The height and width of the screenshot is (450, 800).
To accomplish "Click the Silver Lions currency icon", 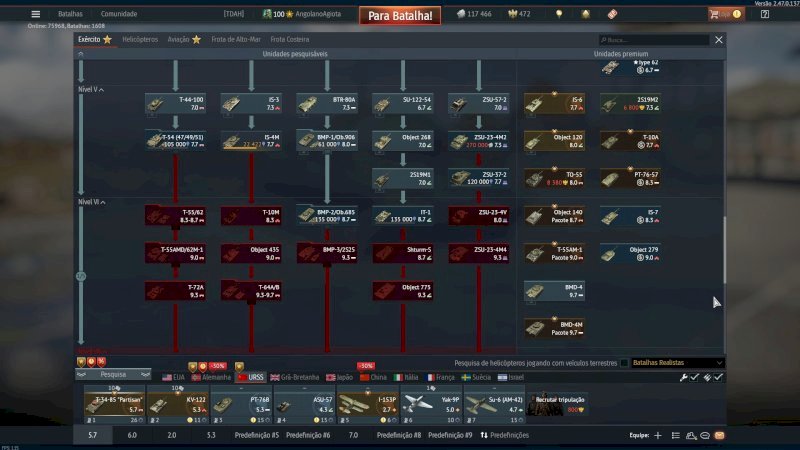I will pos(461,14).
